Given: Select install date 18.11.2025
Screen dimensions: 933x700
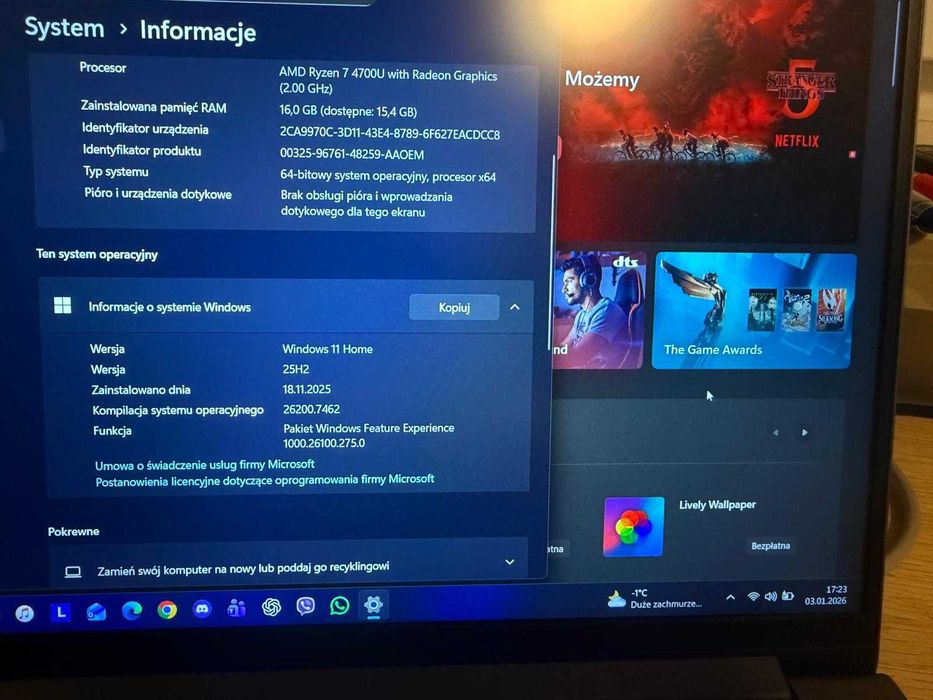Looking at the screenshot, I should click(x=306, y=389).
